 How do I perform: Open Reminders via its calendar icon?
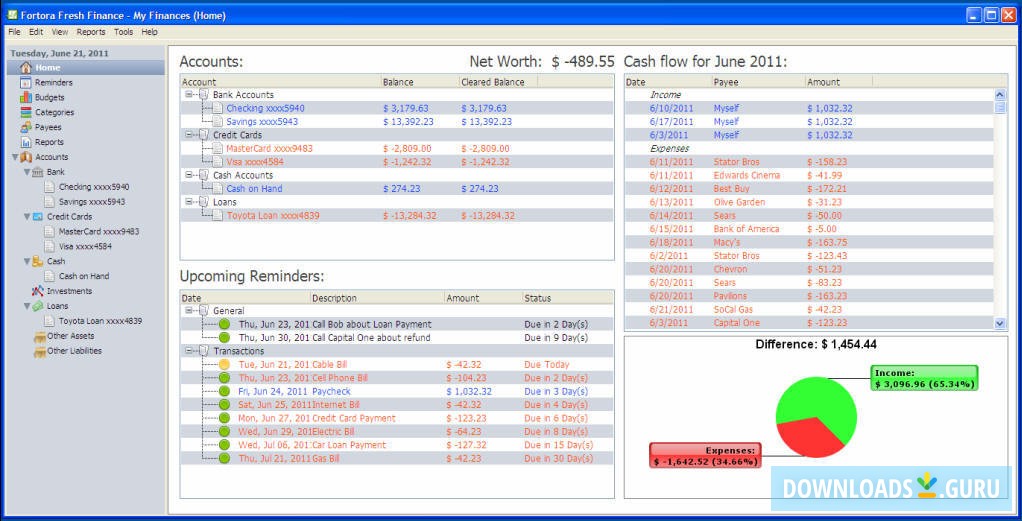tap(26, 83)
